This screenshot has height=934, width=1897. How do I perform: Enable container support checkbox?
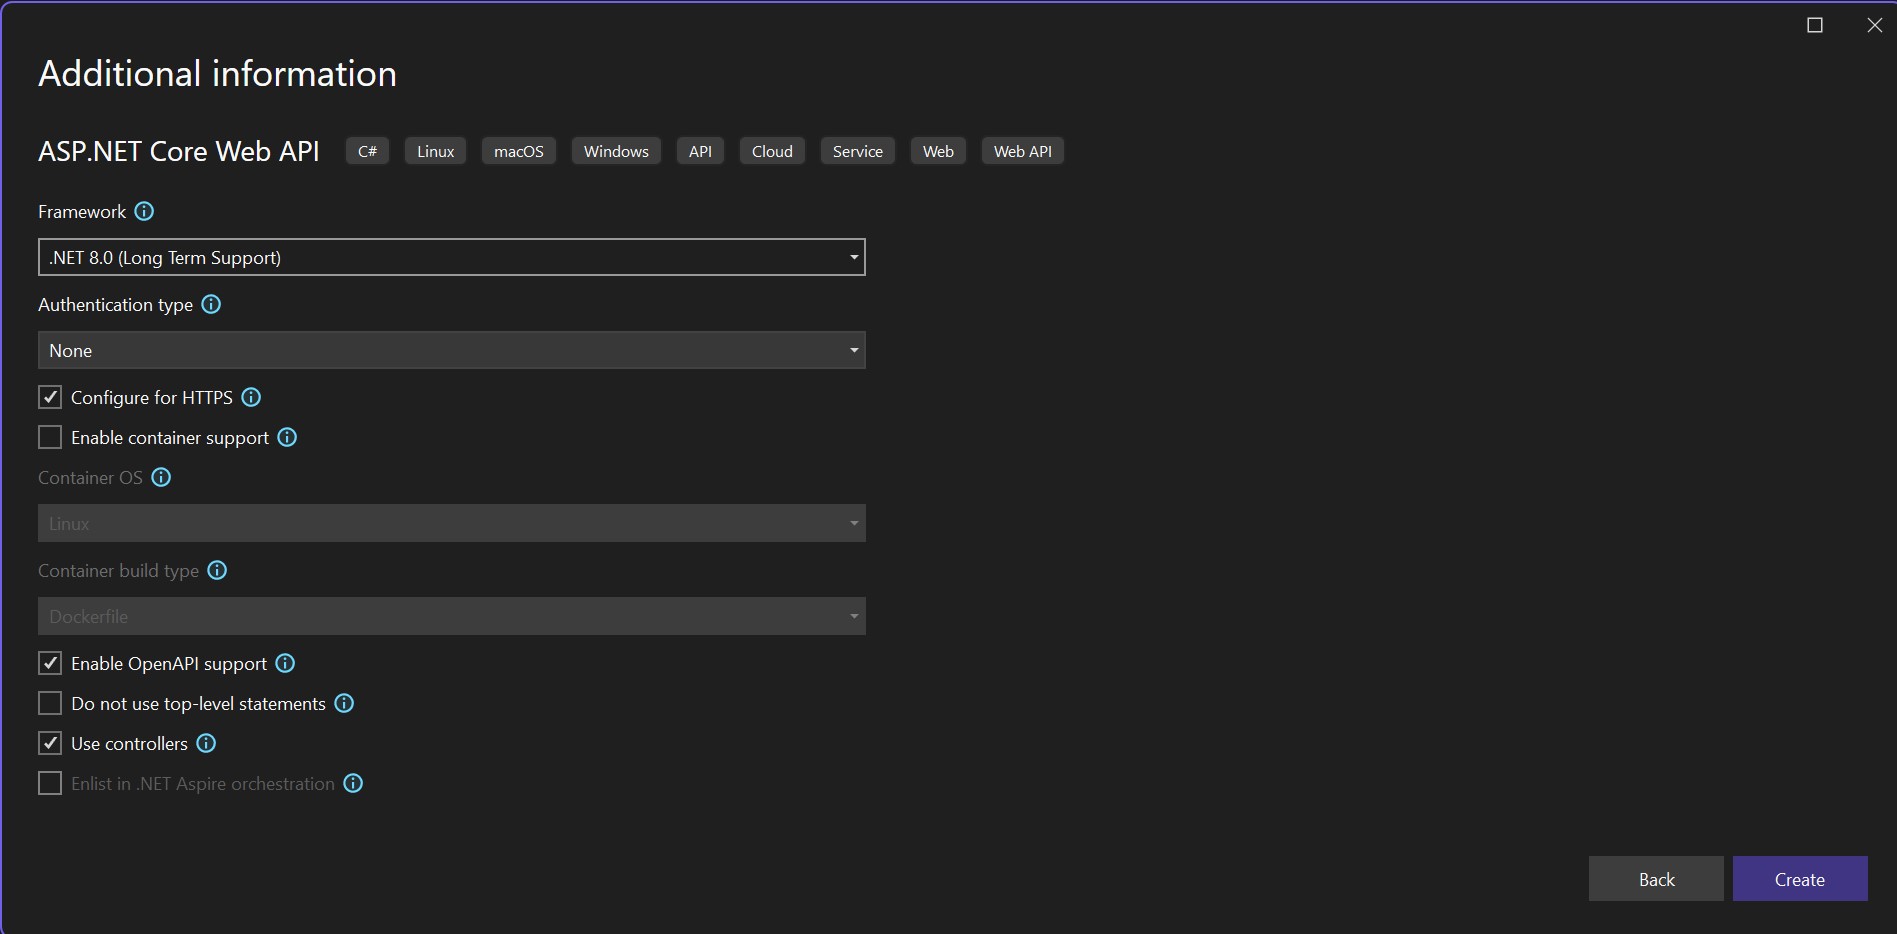pos(50,437)
